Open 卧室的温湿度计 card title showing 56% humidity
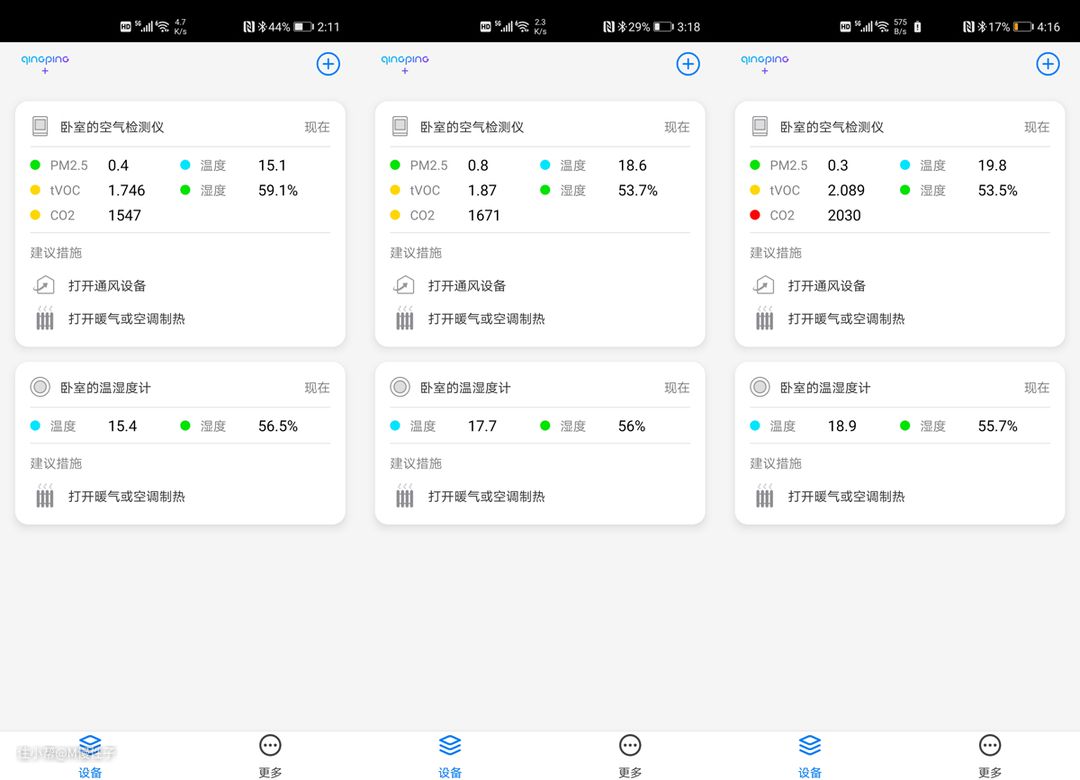Viewport: 1080px width, 780px height. pyautogui.click(x=465, y=387)
